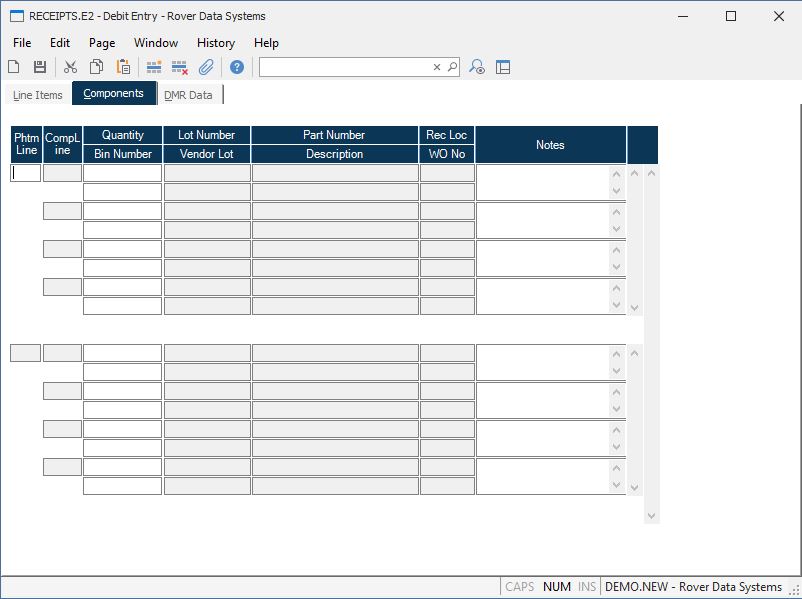Clear the toolbar search box with X
This screenshot has height=599, width=802.
pos(437,67)
